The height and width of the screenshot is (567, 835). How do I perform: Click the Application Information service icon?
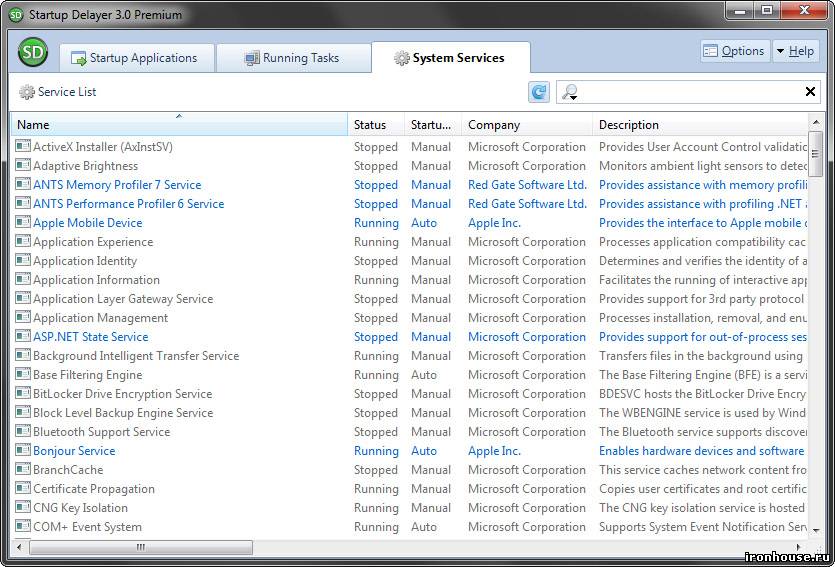click(x=23, y=279)
